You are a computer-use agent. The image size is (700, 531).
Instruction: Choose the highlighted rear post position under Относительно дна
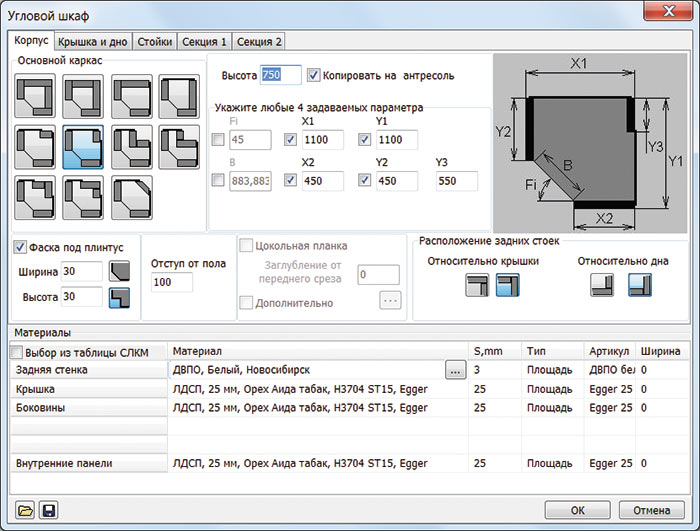(x=638, y=287)
